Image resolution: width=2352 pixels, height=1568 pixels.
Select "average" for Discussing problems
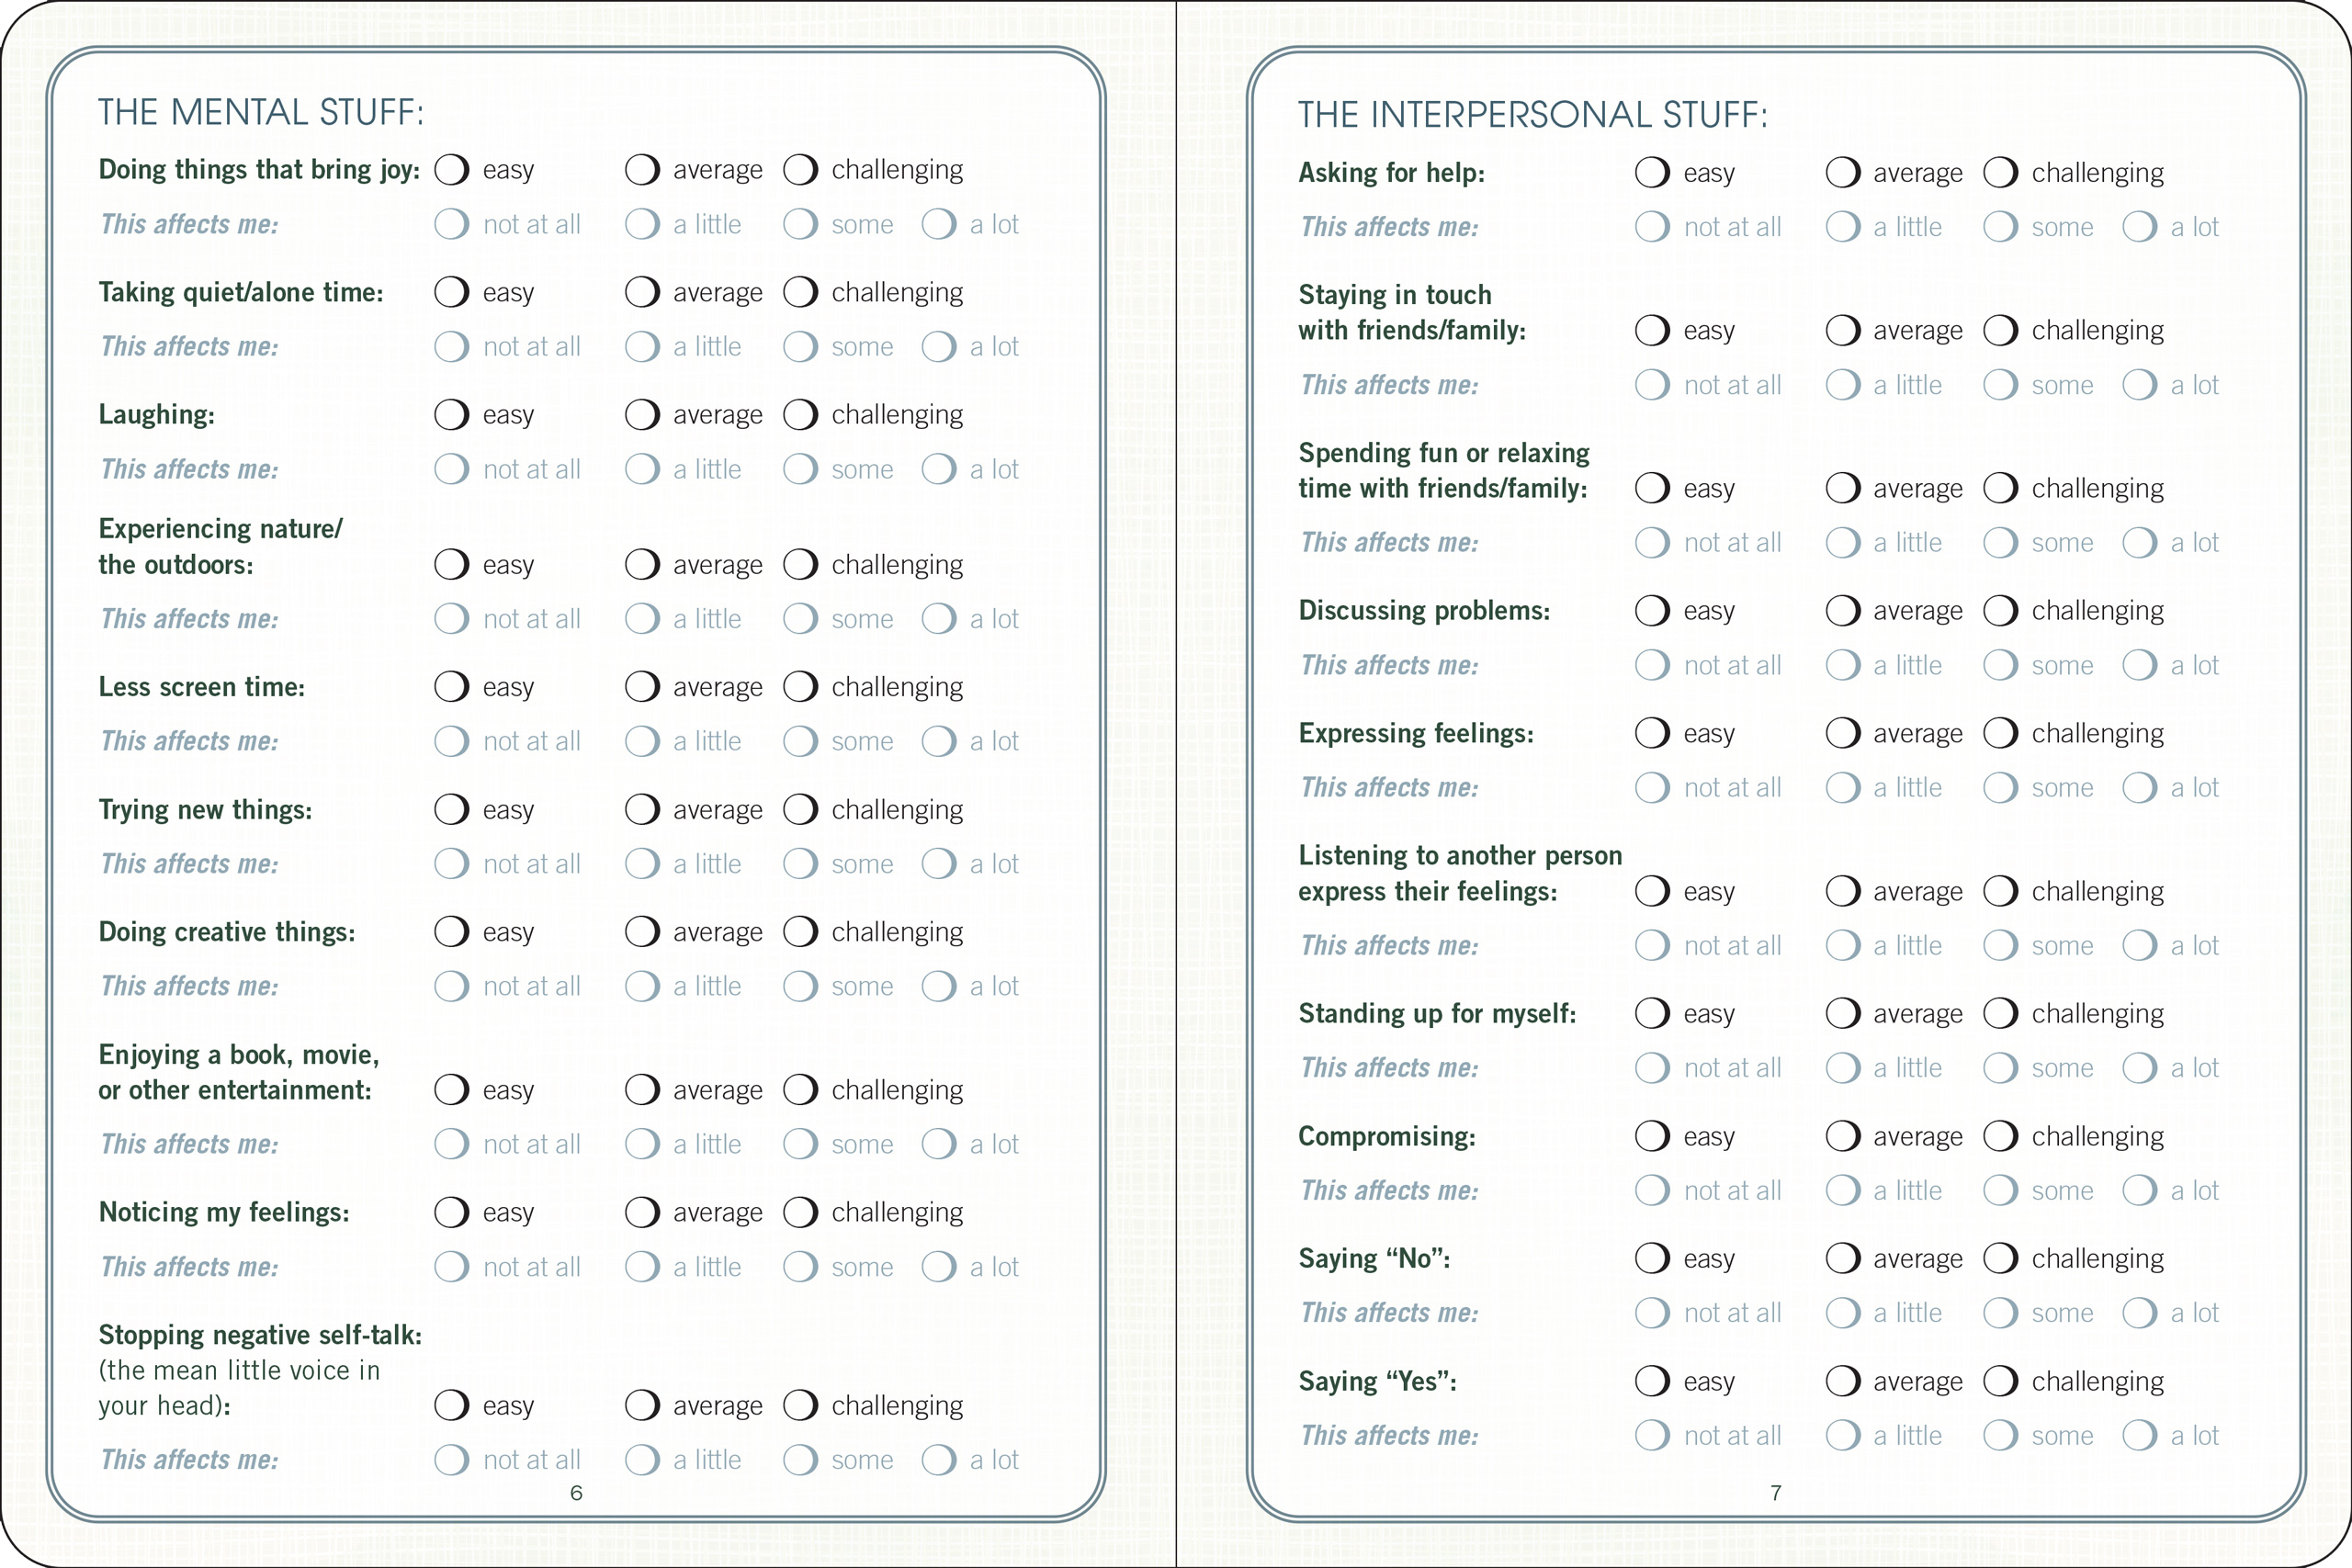[1843, 610]
